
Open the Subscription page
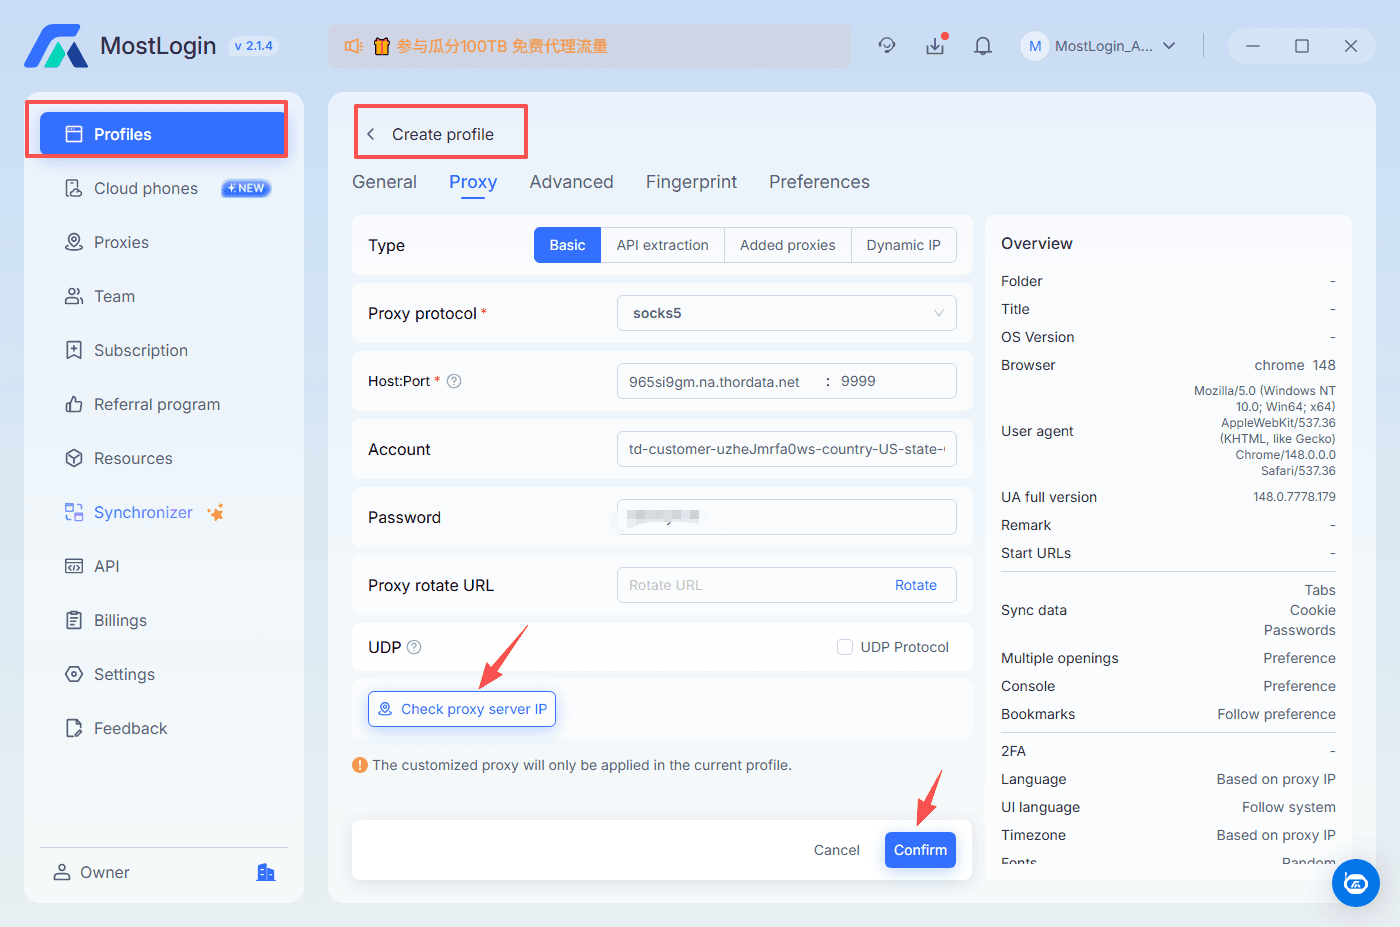tap(141, 350)
